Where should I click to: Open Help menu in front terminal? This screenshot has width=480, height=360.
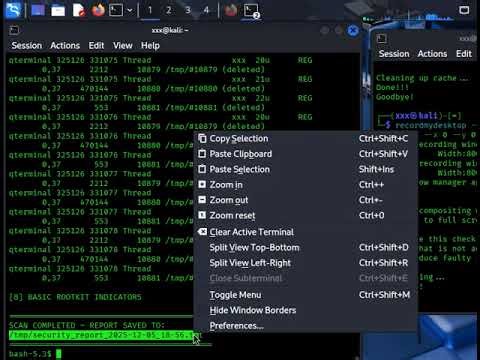[150, 45]
